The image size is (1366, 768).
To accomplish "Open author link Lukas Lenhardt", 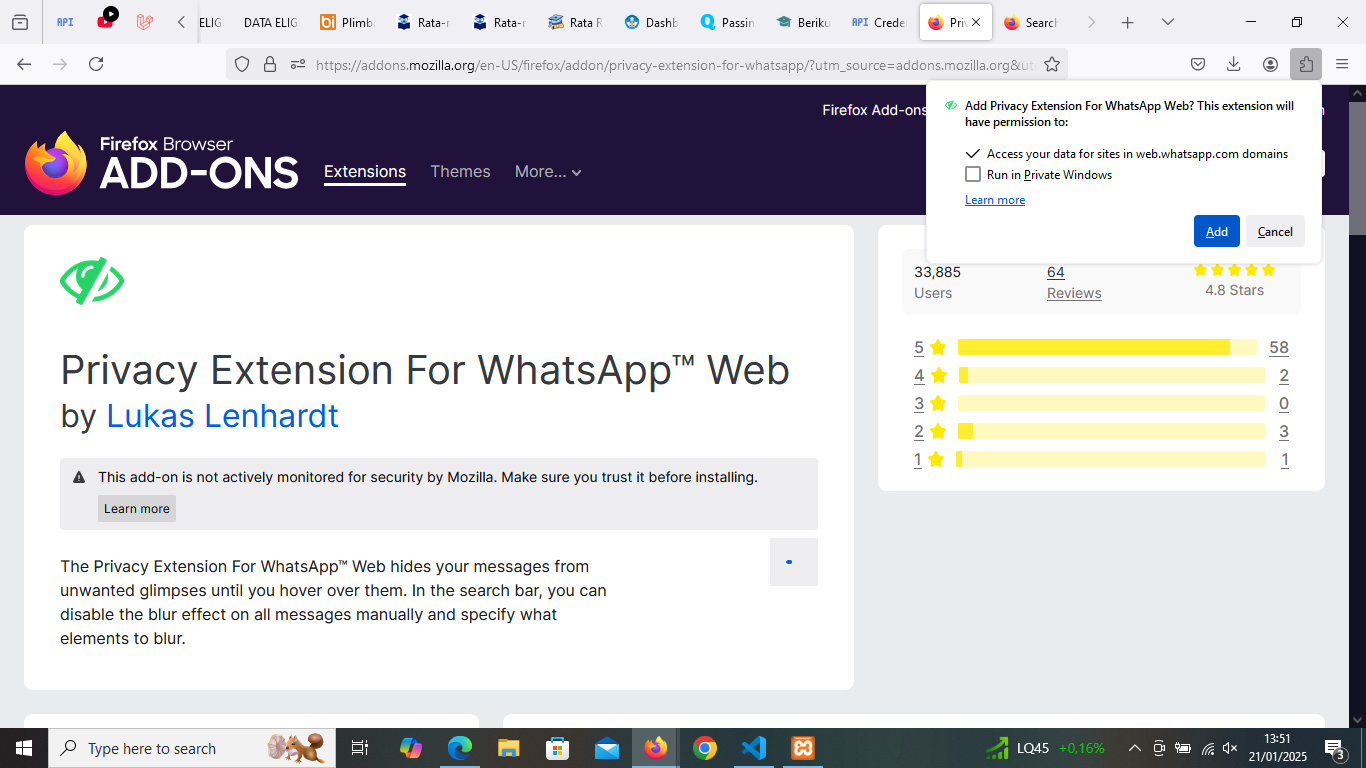I will [222, 415].
